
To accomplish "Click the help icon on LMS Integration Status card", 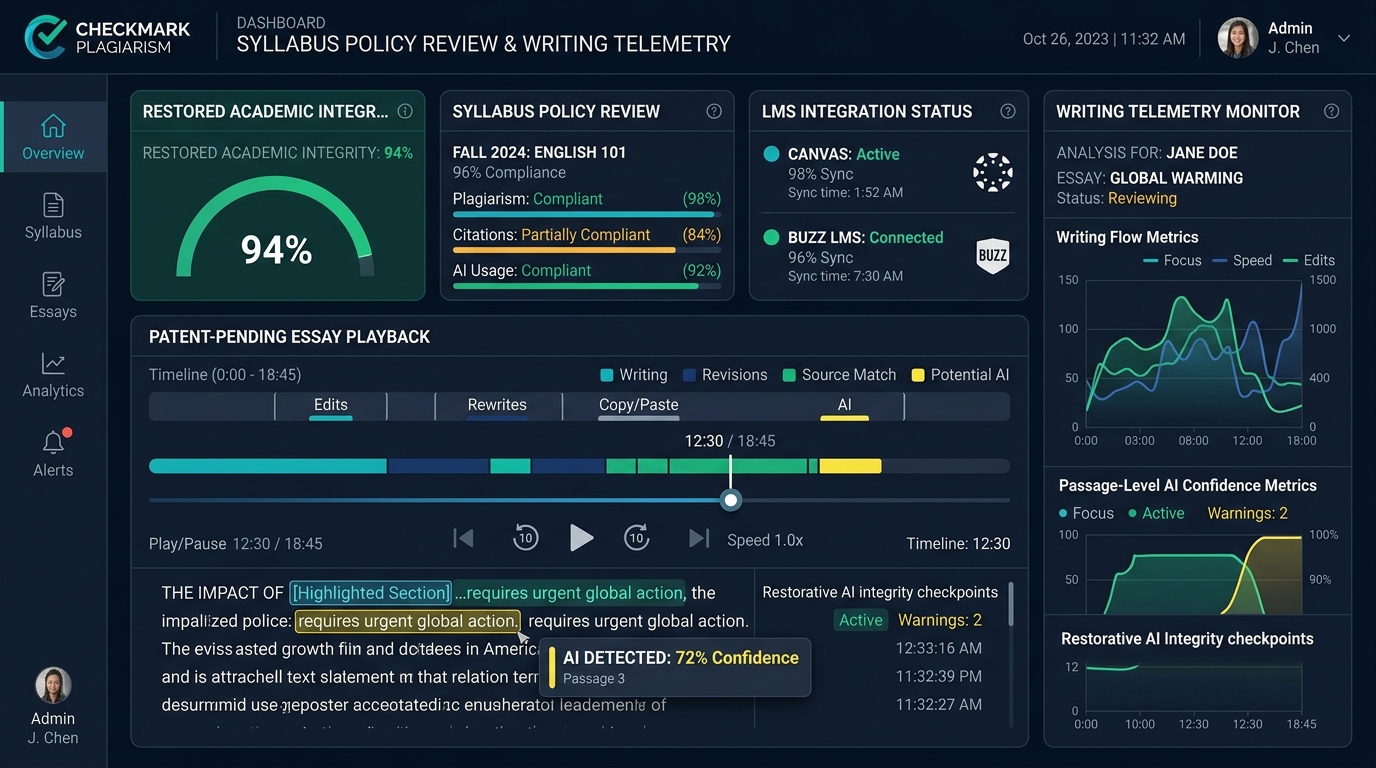I will [1008, 111].
